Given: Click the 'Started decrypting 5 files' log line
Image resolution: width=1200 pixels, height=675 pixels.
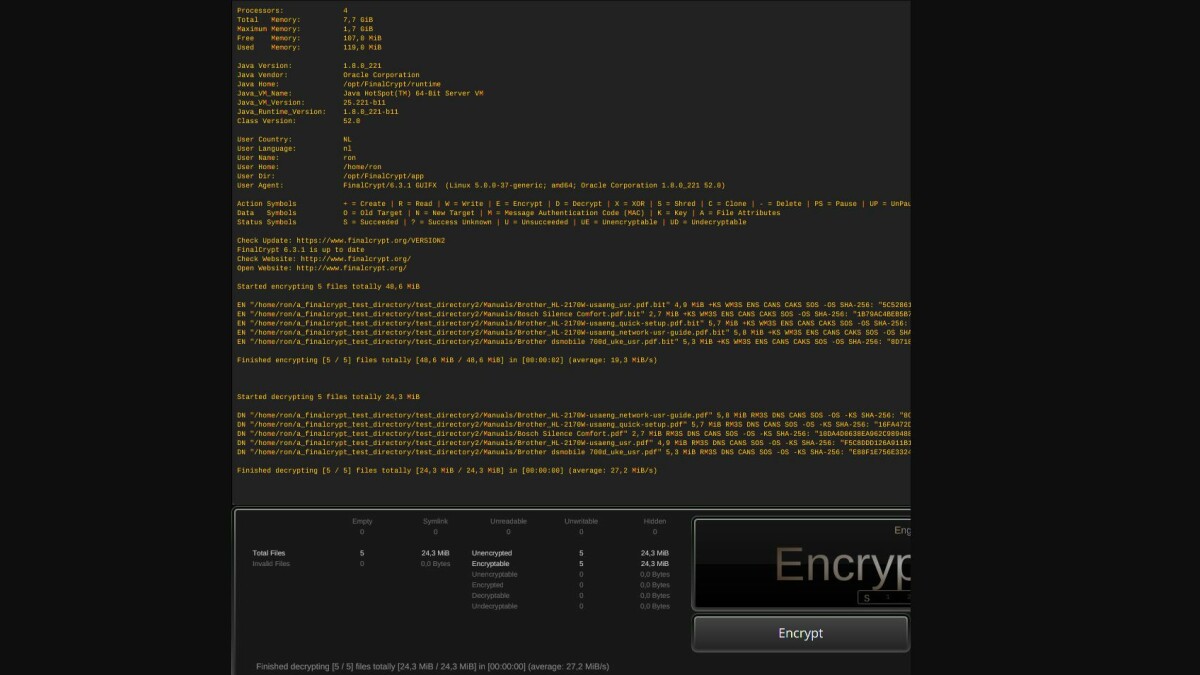Looking at the screenshot, I should click(328, 397).
